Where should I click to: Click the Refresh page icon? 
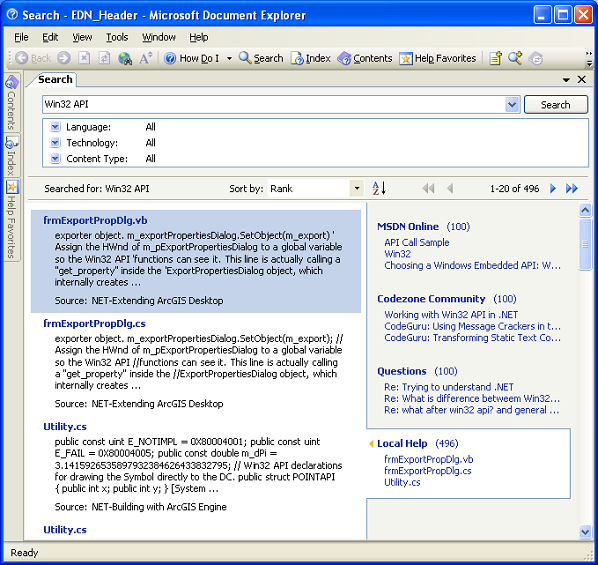[104, 58]
